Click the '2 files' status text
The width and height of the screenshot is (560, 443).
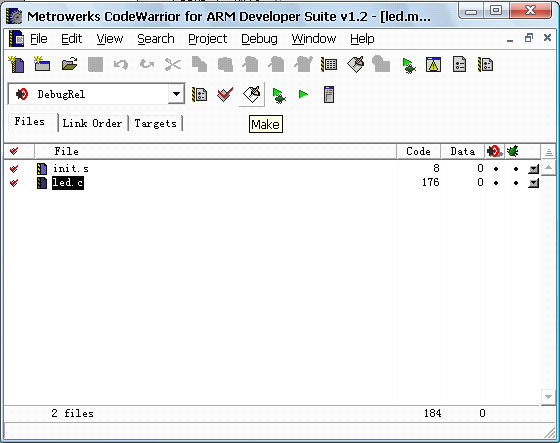tap(72, 413)
